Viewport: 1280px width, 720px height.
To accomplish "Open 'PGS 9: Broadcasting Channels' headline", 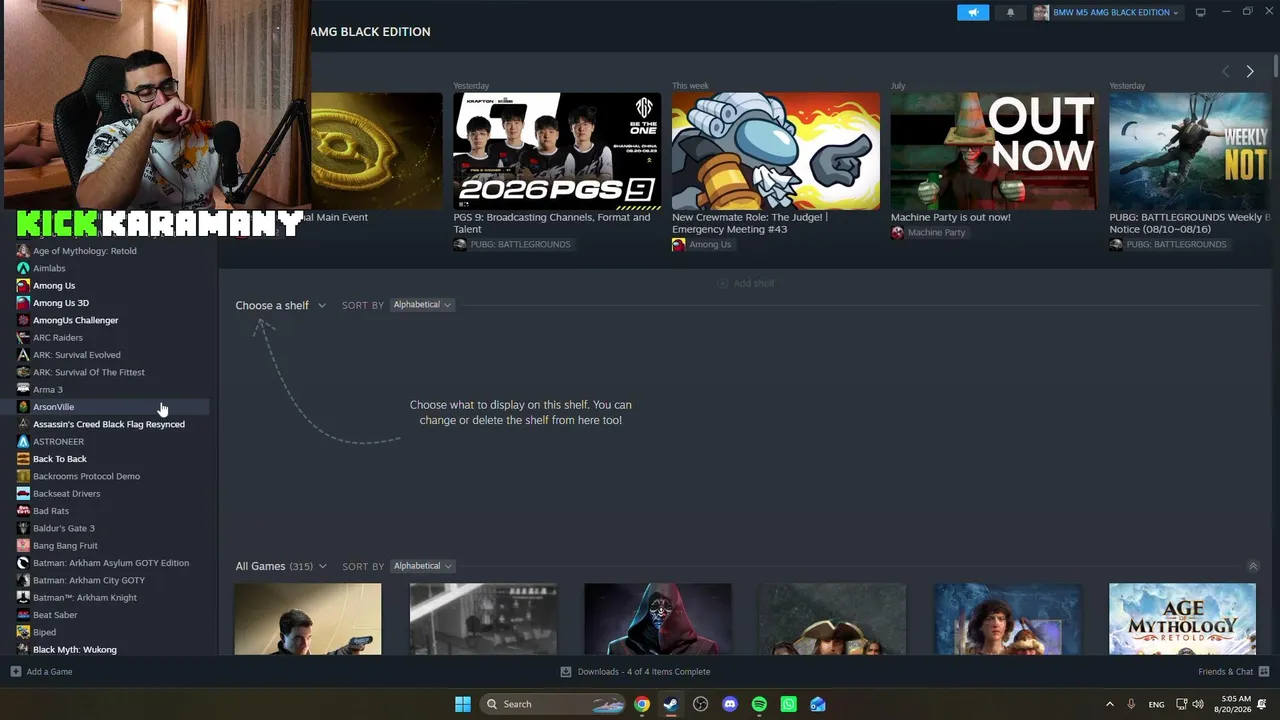I will tap(552, 223).
